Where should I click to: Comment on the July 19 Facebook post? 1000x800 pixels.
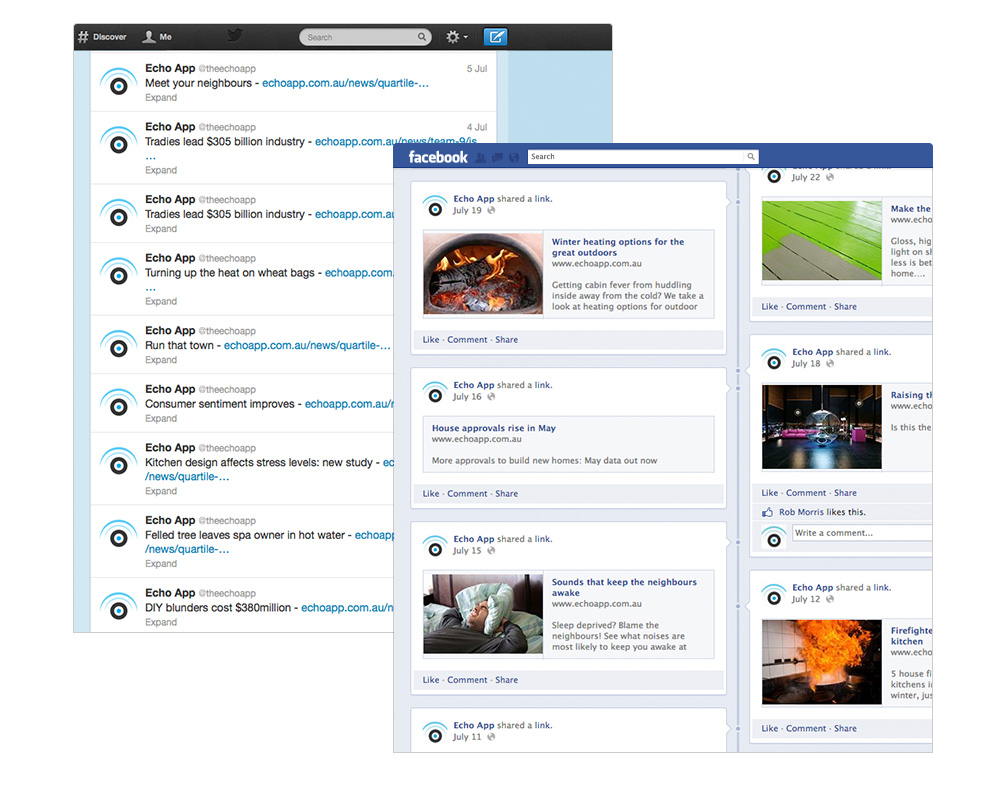coord(467,340)
